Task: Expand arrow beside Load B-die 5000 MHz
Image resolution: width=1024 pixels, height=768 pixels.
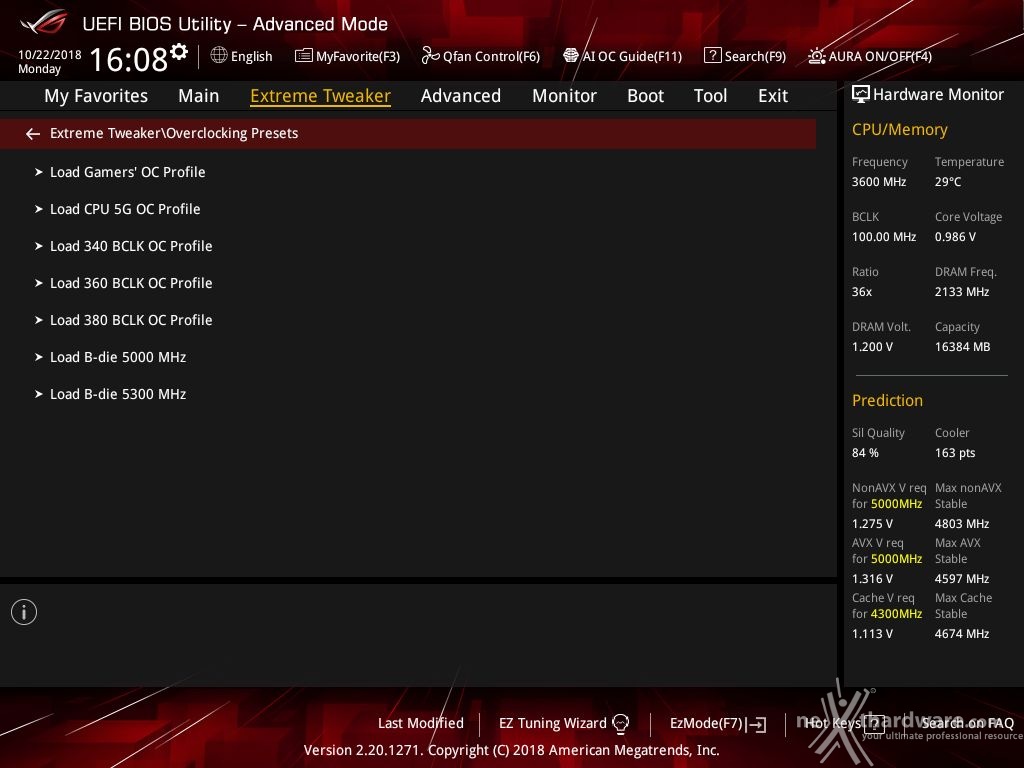Action: [x=39, y=357]
